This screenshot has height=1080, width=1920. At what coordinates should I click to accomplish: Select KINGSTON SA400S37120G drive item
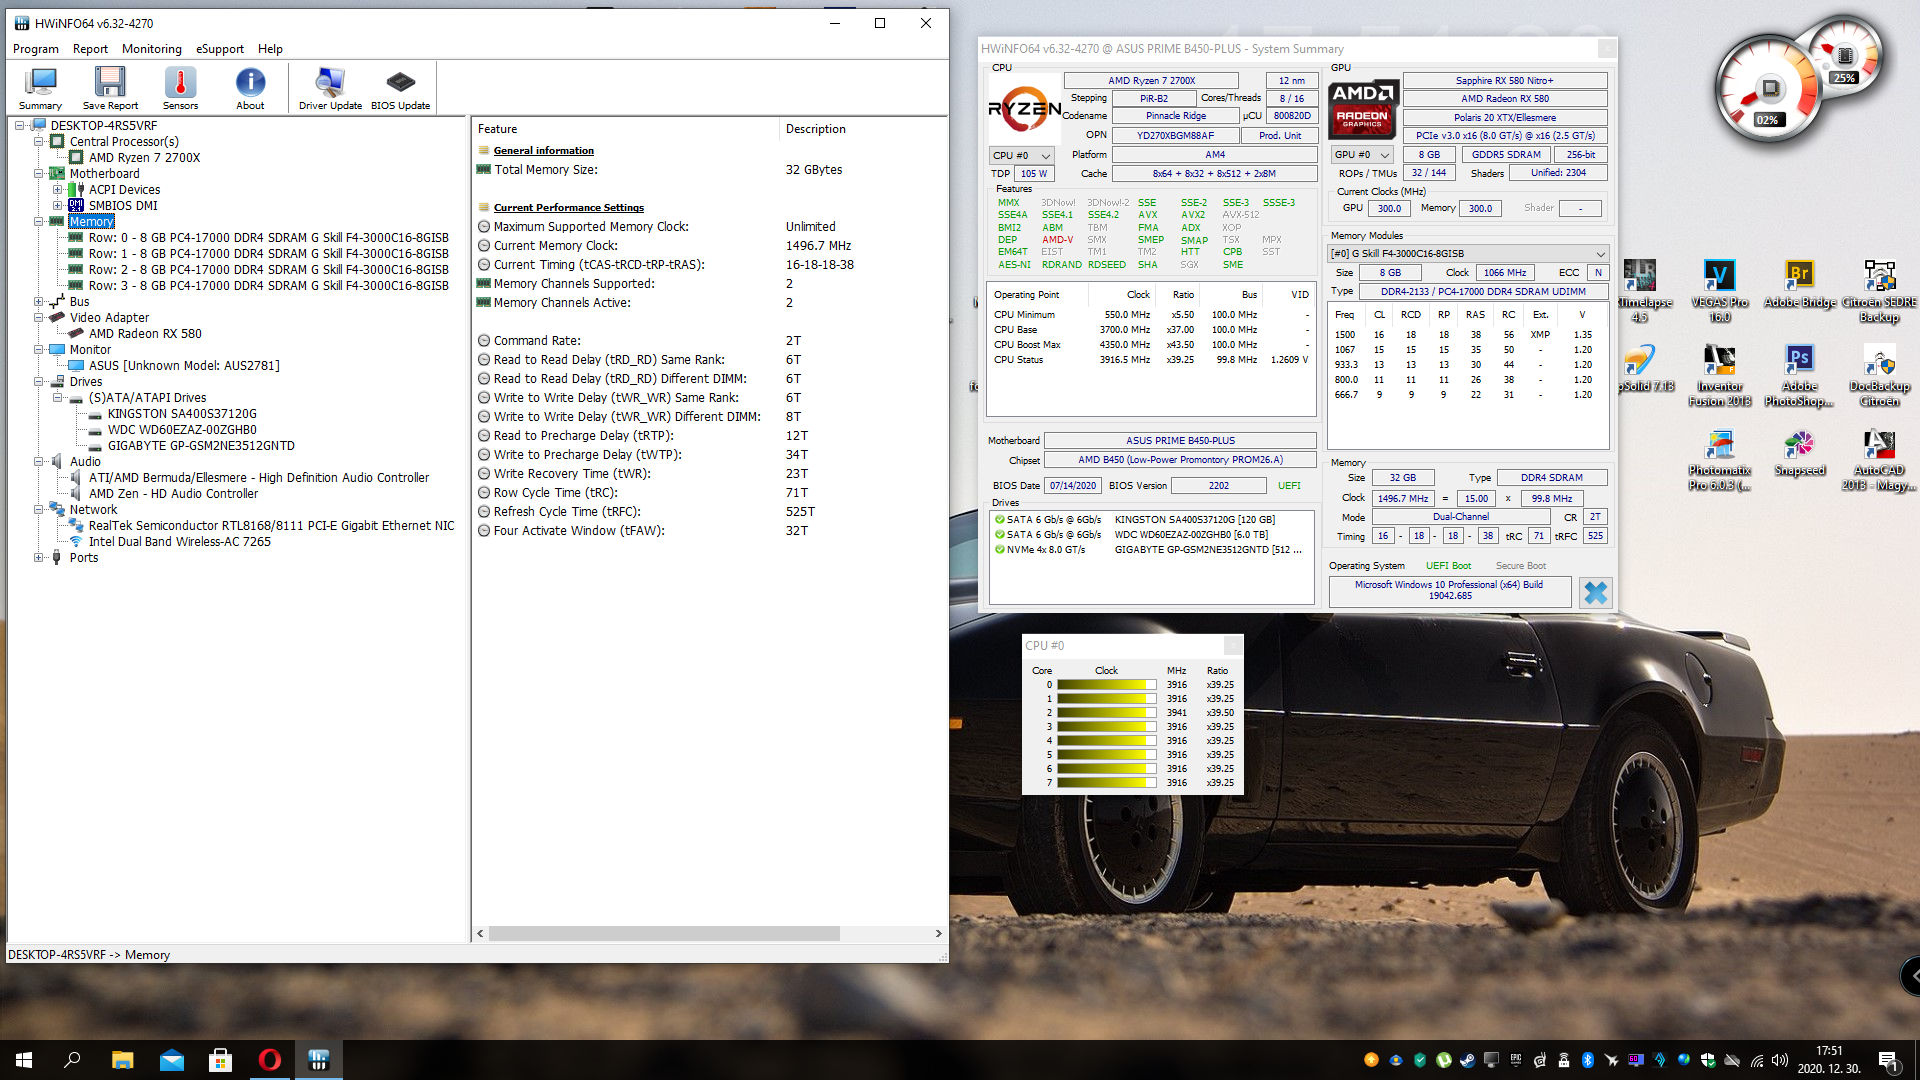point(182,414)
